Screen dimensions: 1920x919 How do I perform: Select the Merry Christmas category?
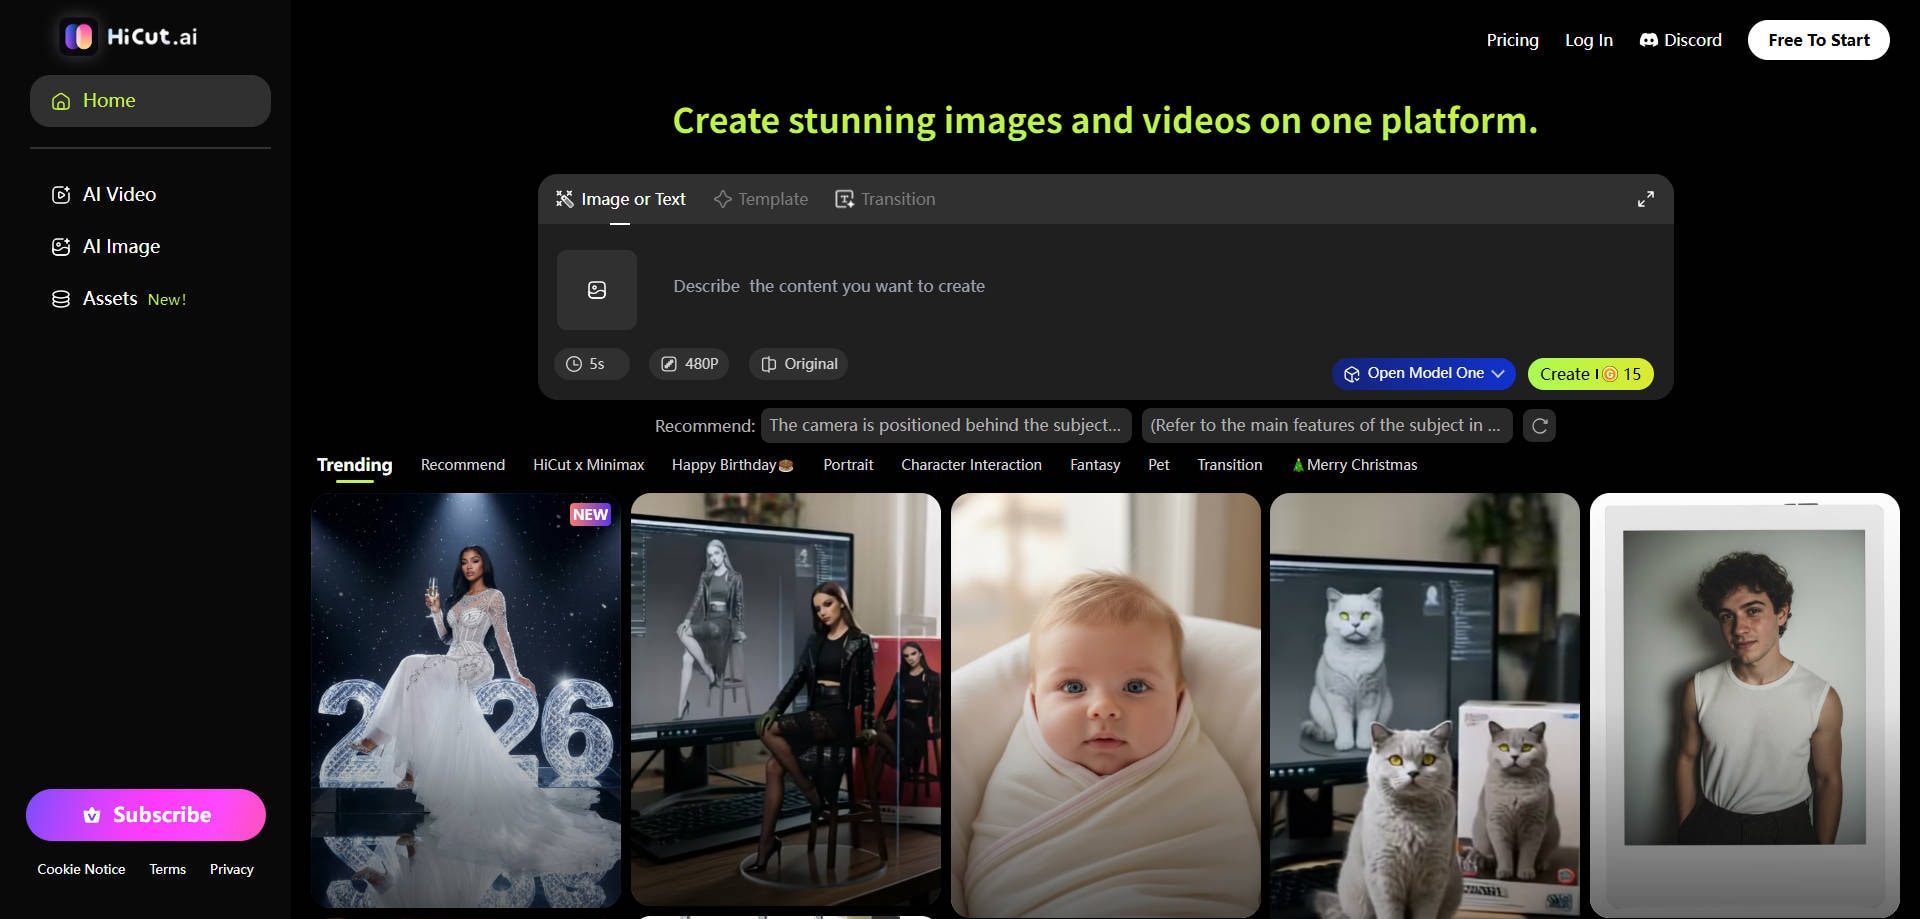pyautogui.click(x=1355, y=465)
